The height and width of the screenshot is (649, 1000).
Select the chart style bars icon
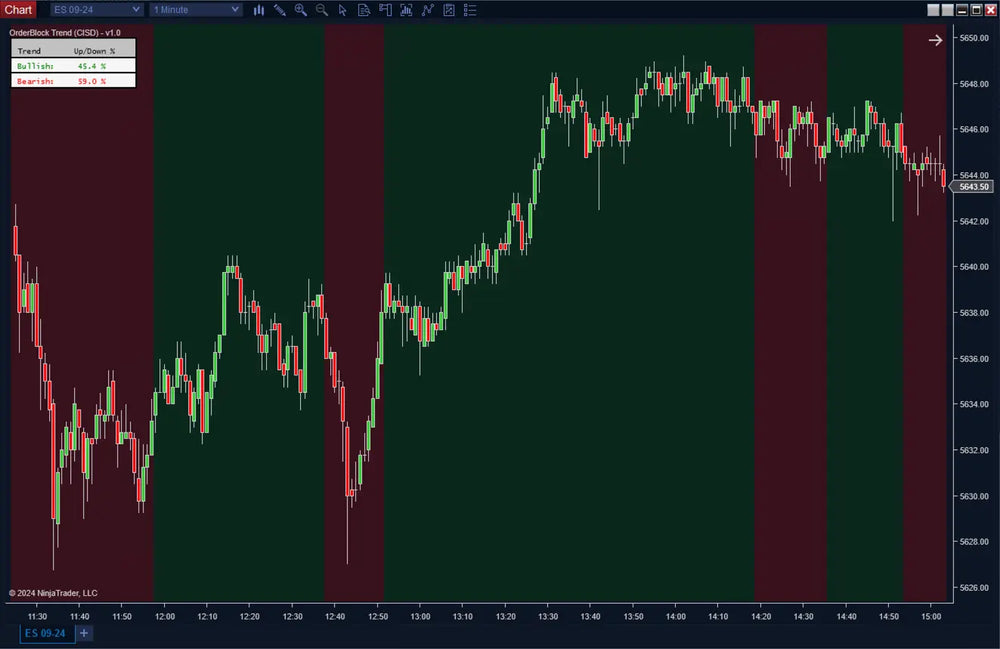[259, 10]
